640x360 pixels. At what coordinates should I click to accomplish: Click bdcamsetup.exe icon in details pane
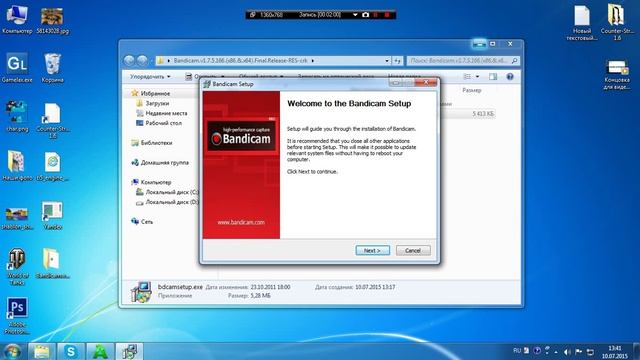click(x=141, y=291)
